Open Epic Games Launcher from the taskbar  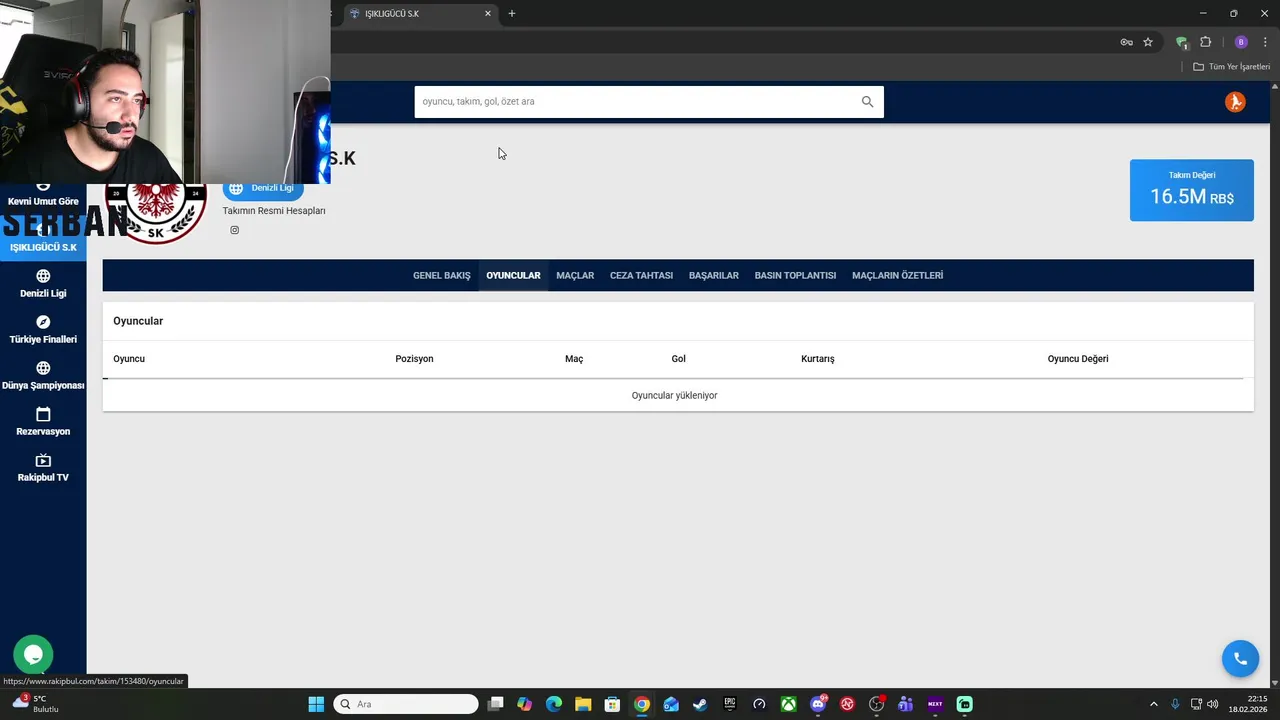[x=730, y=704]
